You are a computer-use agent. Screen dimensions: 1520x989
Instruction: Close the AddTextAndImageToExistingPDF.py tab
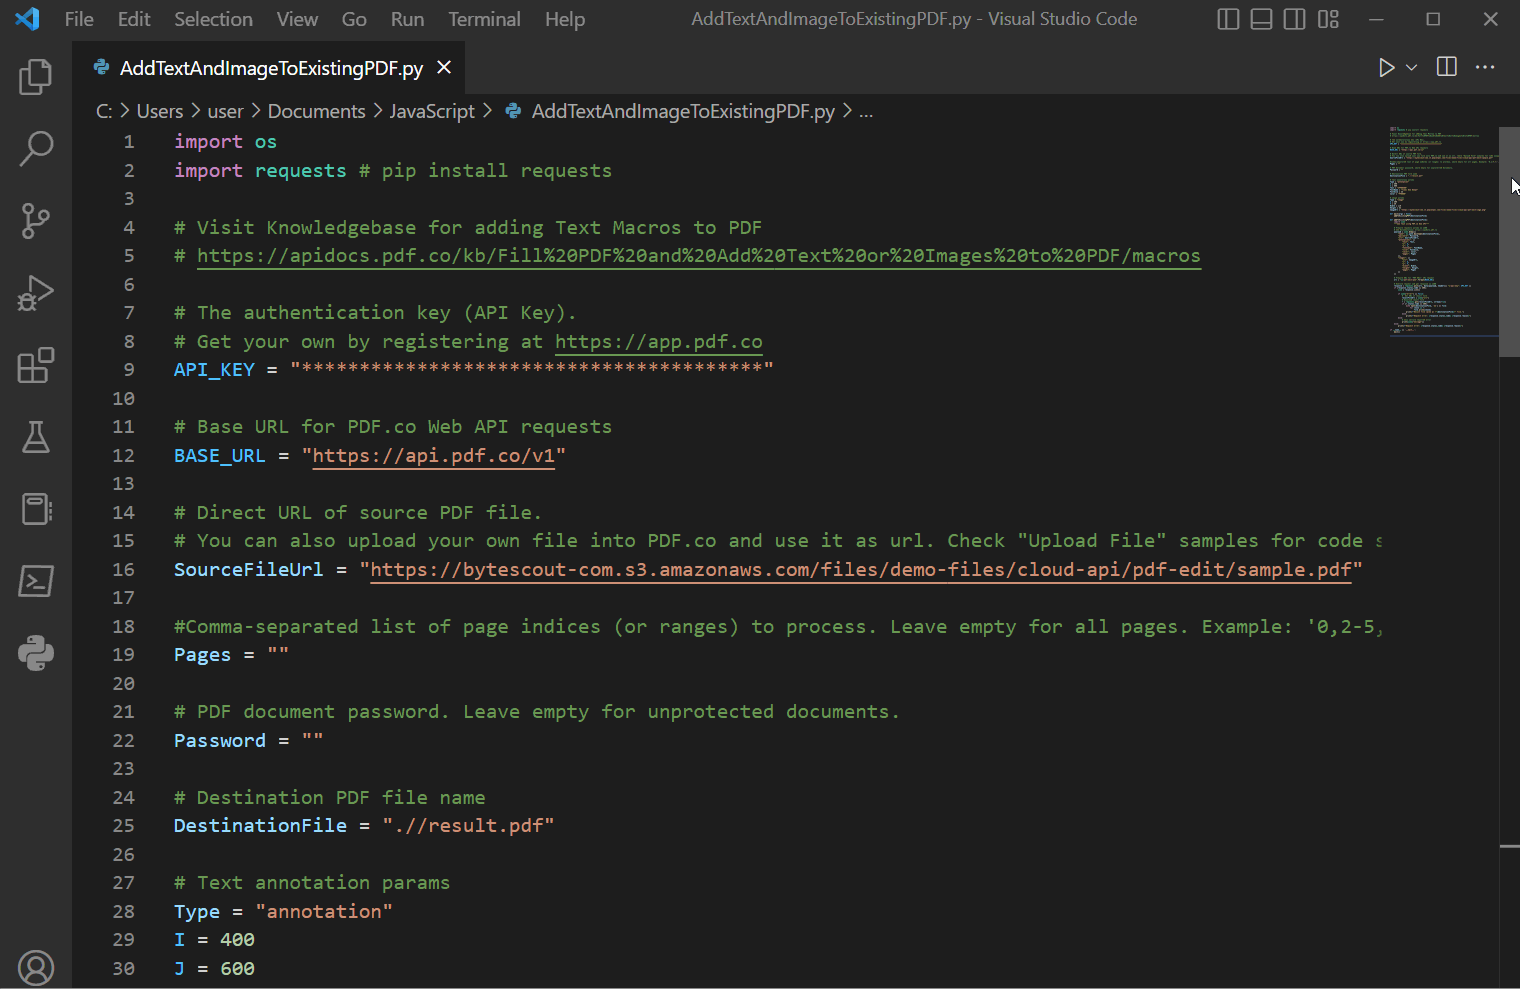[x=444, y=67]
